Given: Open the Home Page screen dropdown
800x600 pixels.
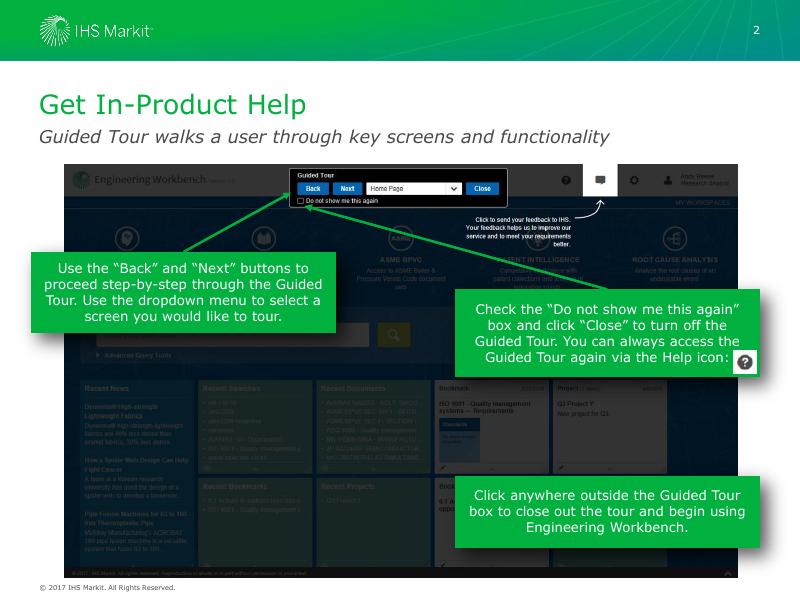Looking at the screenshot, I should pyautogui.click(x=414, y=188).
